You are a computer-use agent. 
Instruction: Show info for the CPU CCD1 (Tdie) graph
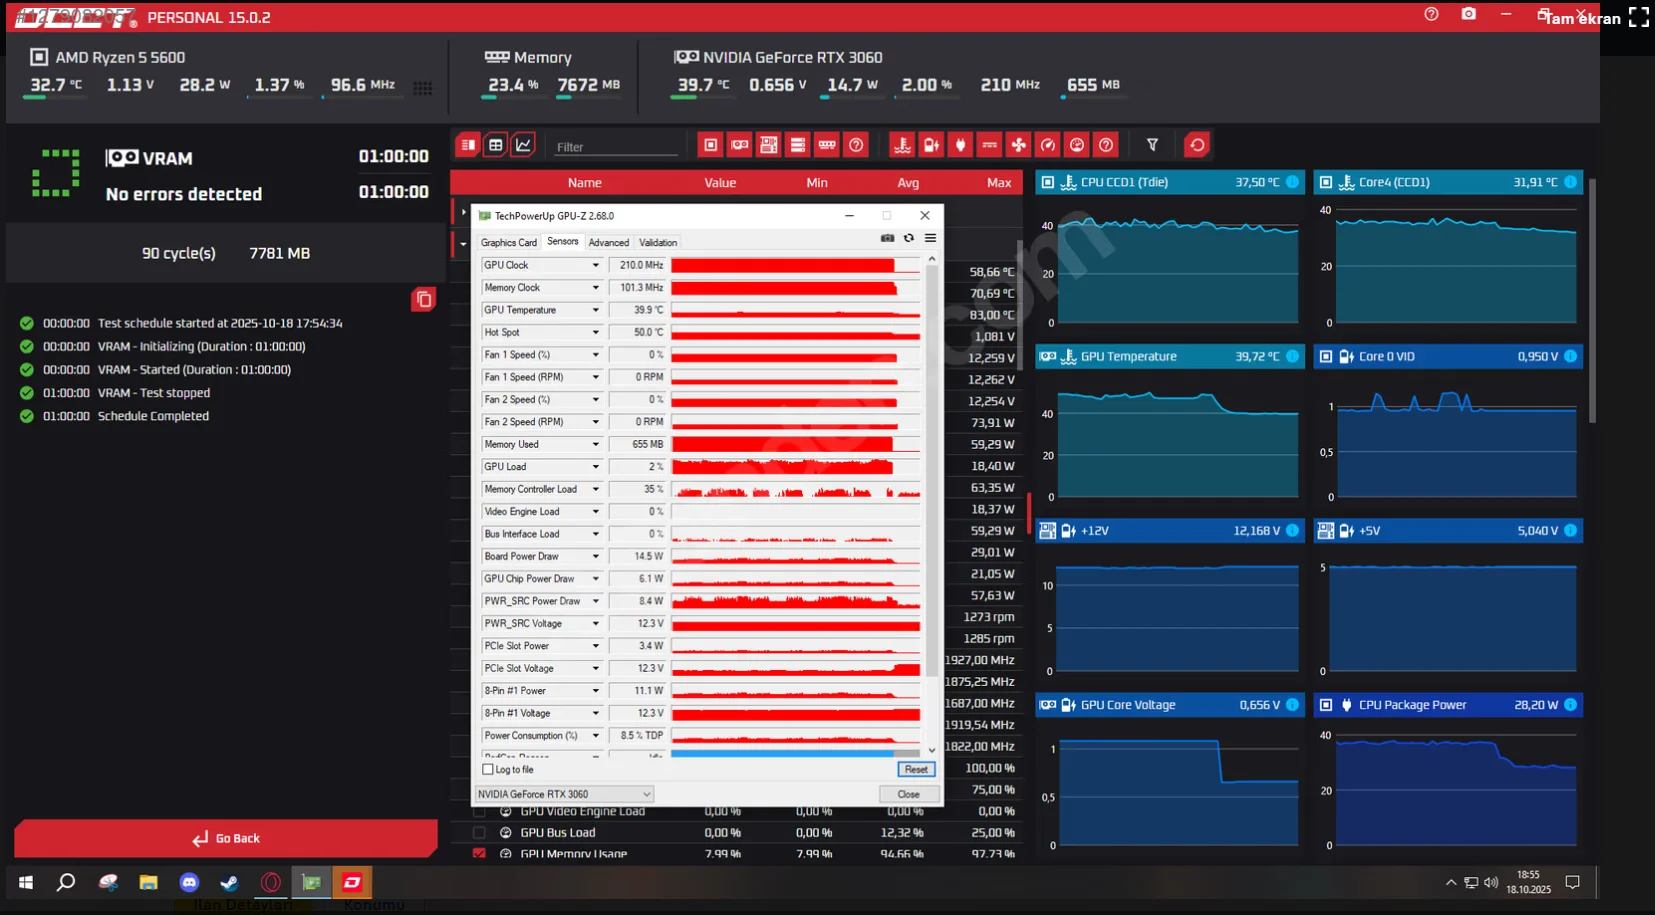pyautogui.click(x=1292, y=182)
